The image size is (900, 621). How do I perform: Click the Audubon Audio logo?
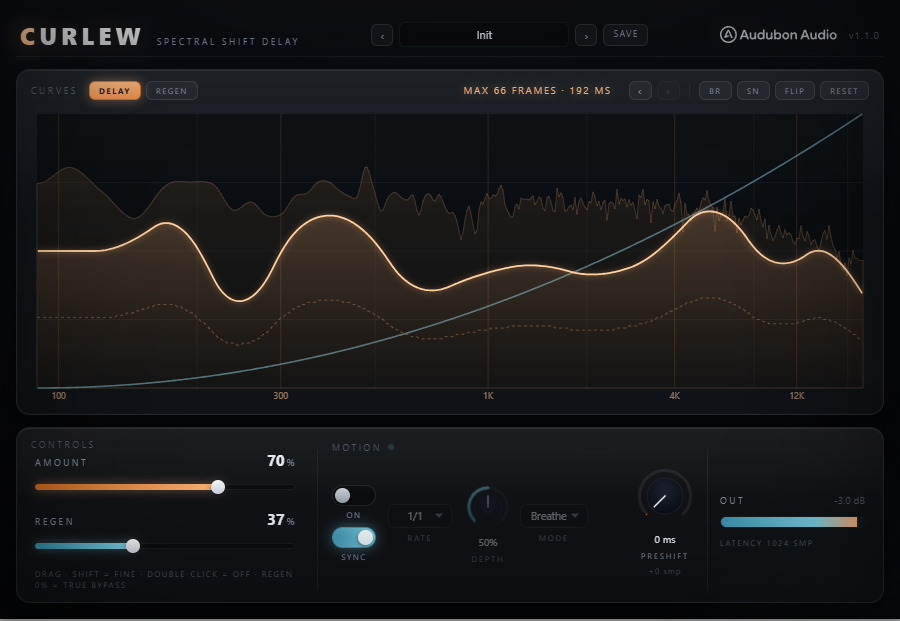coord(778,35)
